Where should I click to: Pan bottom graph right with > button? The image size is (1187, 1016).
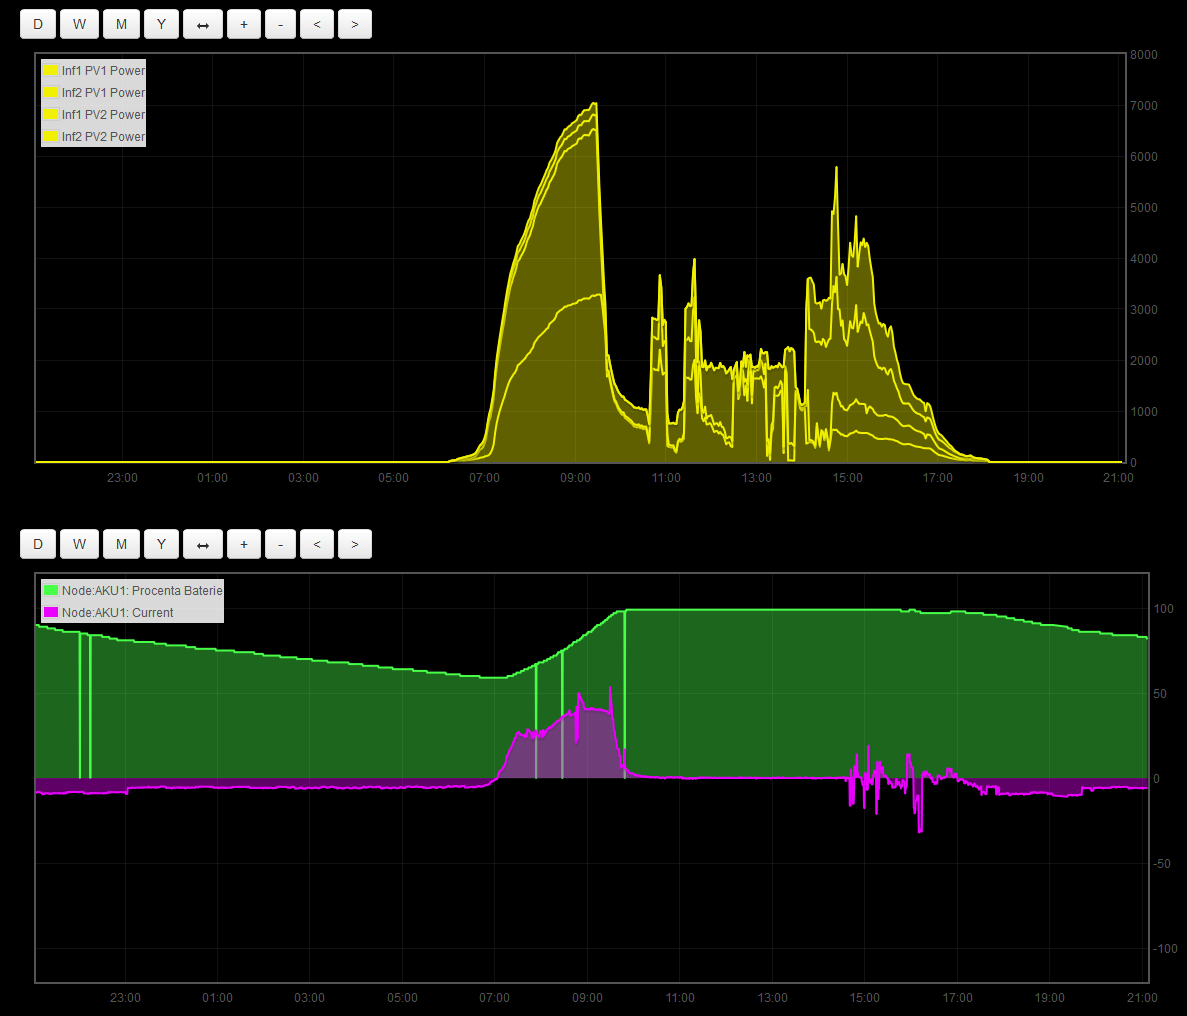(355, 544)
